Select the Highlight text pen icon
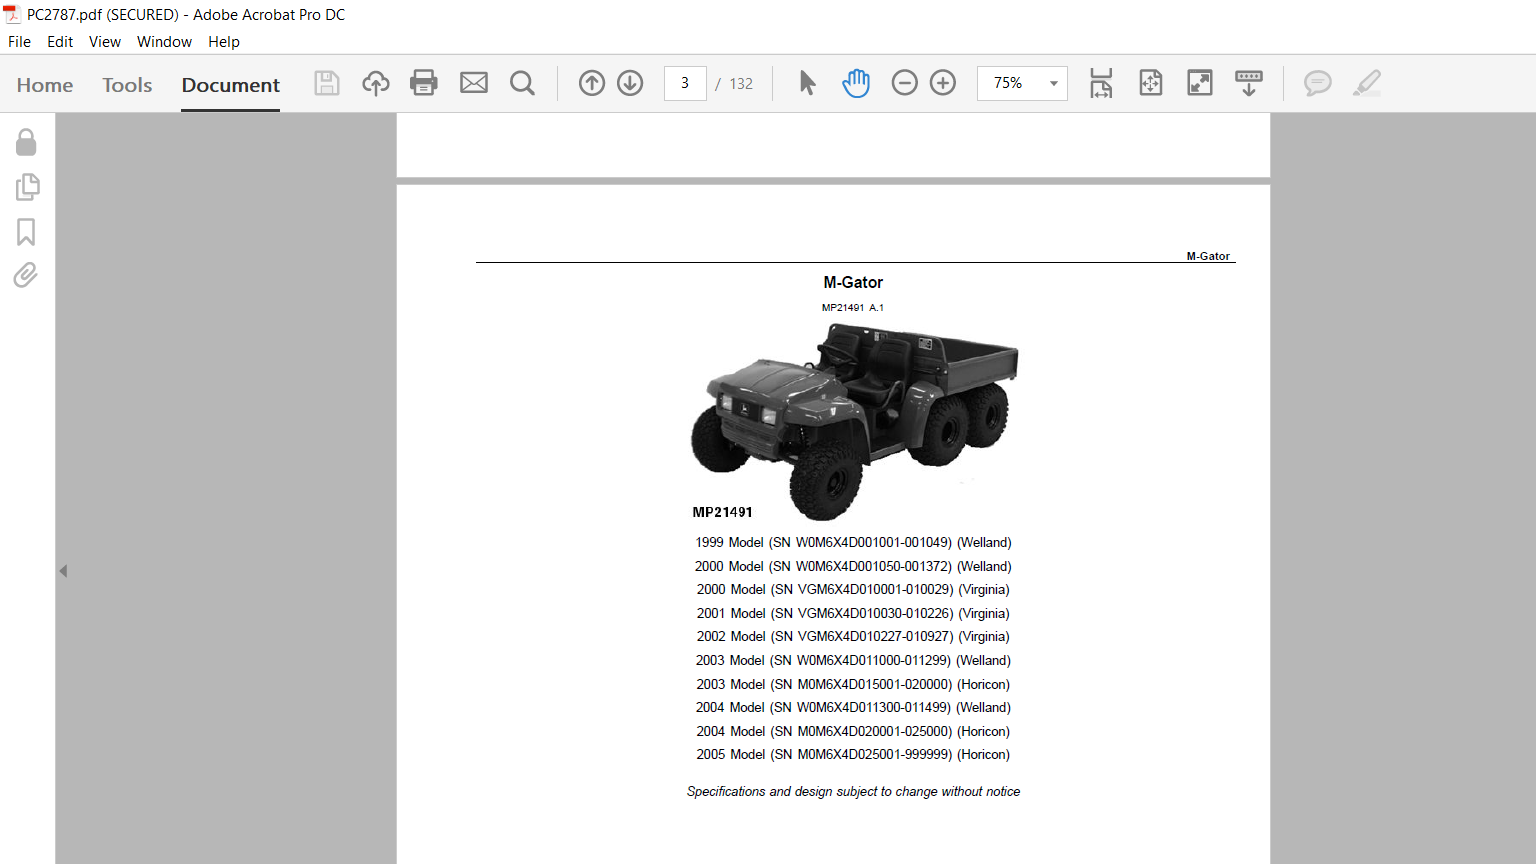Image resolution: width=1536 pixels, height=864 pixels. (1367, 83)
